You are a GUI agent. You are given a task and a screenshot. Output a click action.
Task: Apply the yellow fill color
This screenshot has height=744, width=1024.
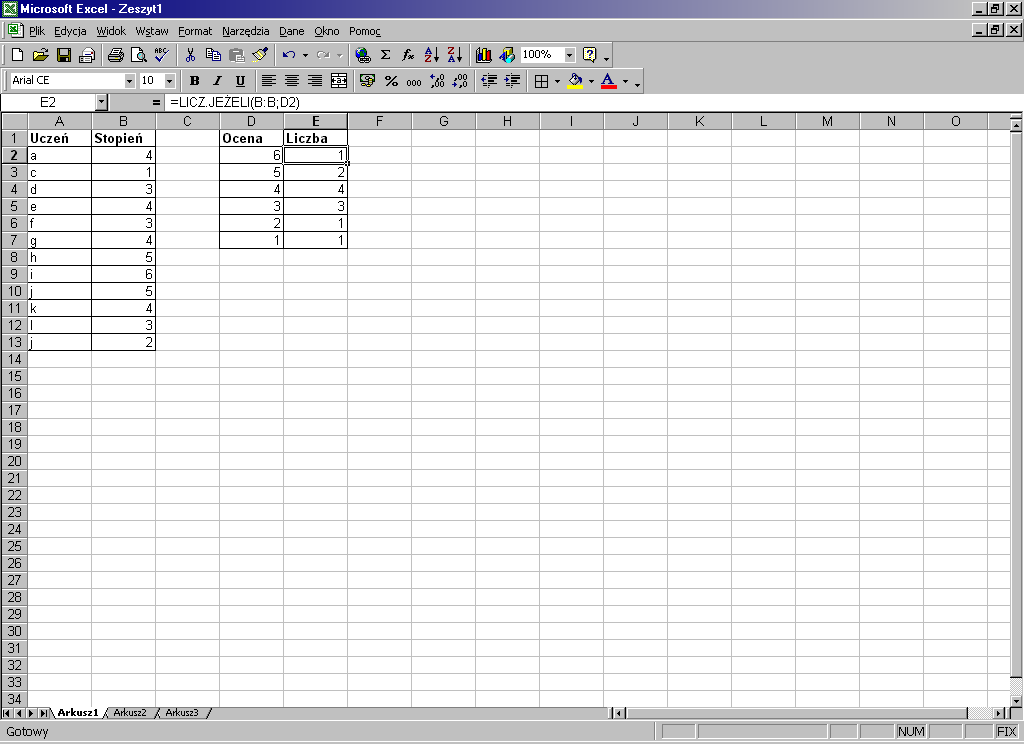tap(575, 81)
